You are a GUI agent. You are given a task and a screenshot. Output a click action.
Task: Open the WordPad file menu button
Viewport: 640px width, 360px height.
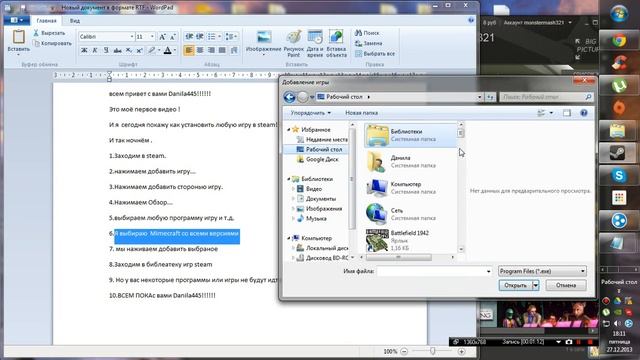point(16,20)
